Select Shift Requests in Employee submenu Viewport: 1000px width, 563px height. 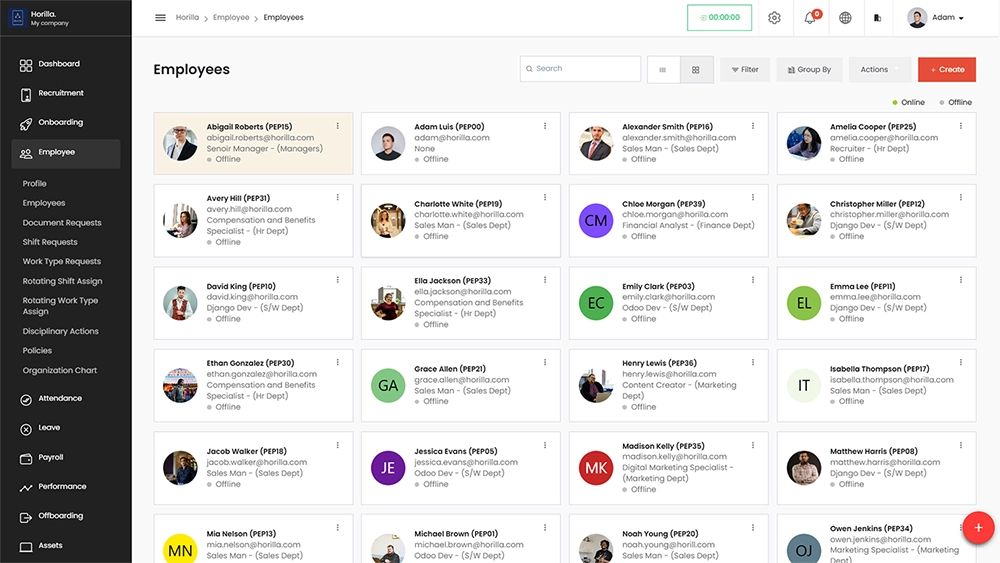[50, 242]
